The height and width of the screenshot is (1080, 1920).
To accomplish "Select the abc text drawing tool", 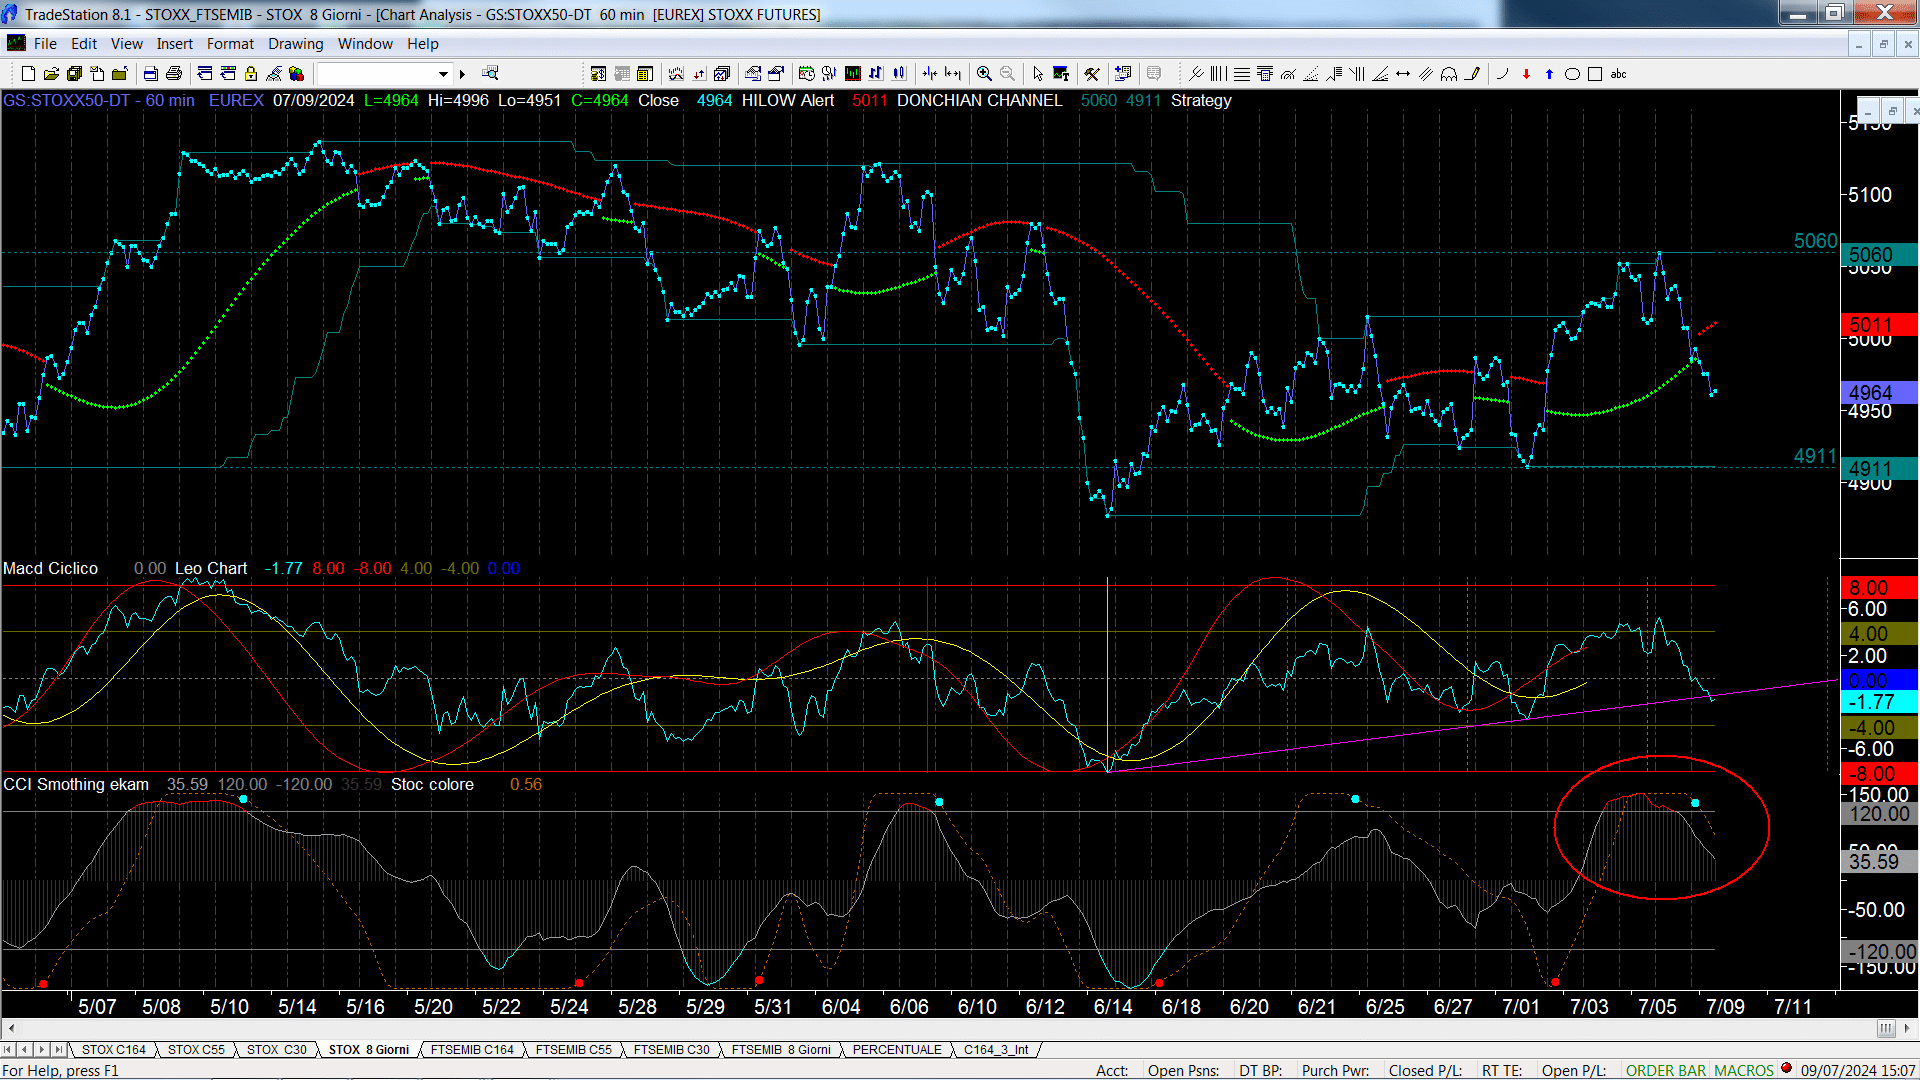I will coord(1618,74).
